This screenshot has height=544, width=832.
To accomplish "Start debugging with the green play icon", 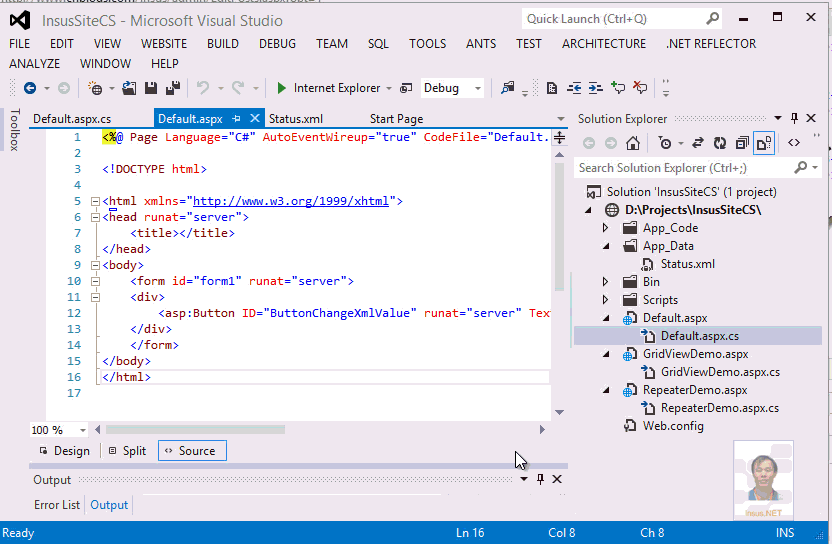I will pyautogui.click(x=282, y=88).
